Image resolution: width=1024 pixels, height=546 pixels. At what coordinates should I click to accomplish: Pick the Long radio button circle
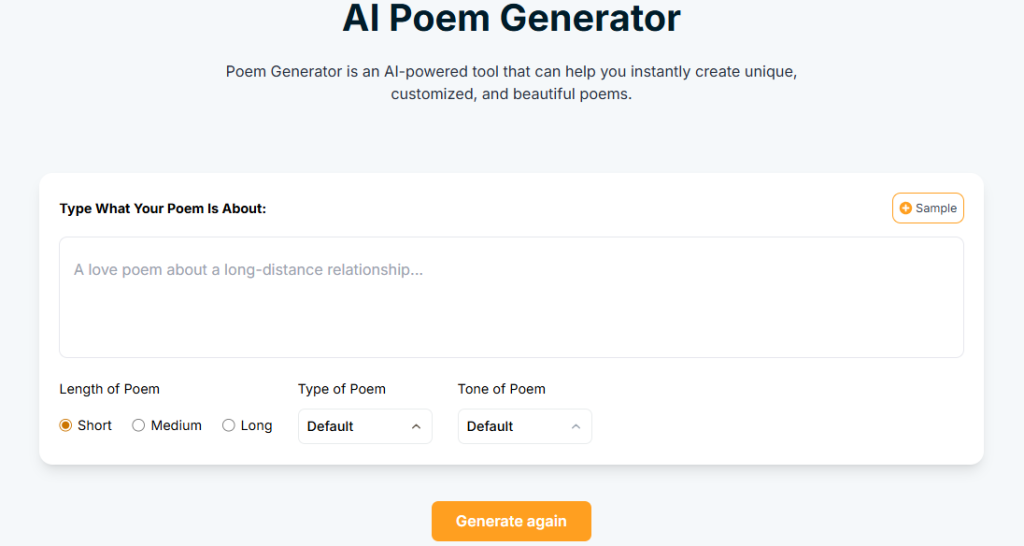pyautogui.click(x=229, y=425)
